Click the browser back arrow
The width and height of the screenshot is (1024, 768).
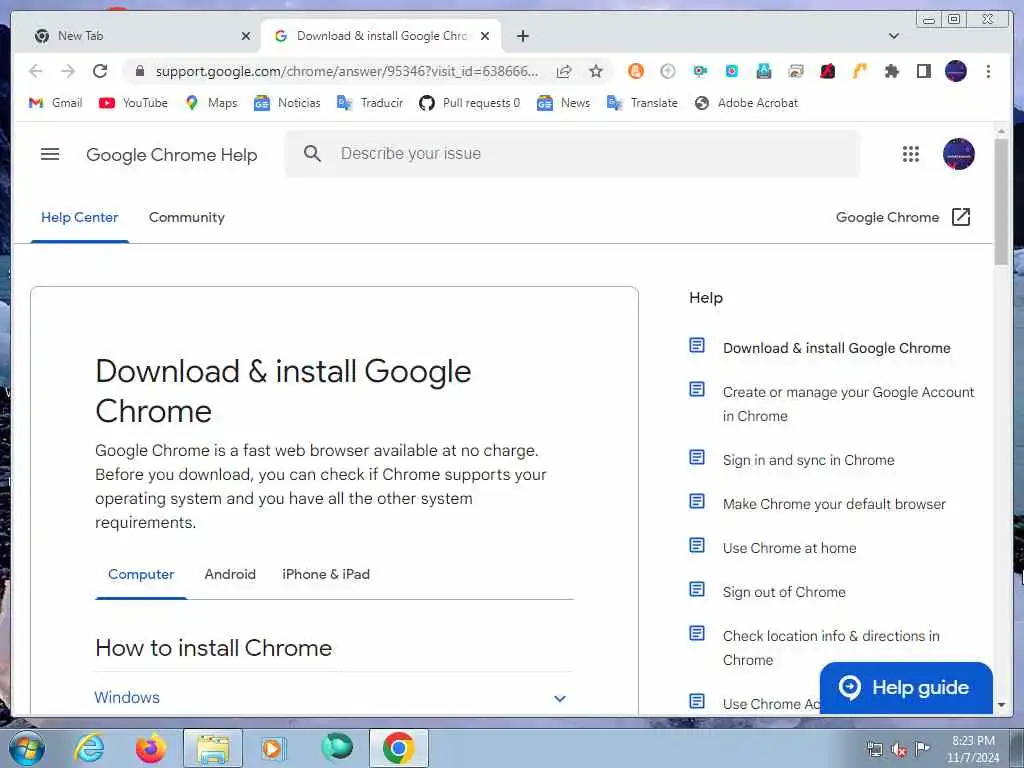(36, 71)
